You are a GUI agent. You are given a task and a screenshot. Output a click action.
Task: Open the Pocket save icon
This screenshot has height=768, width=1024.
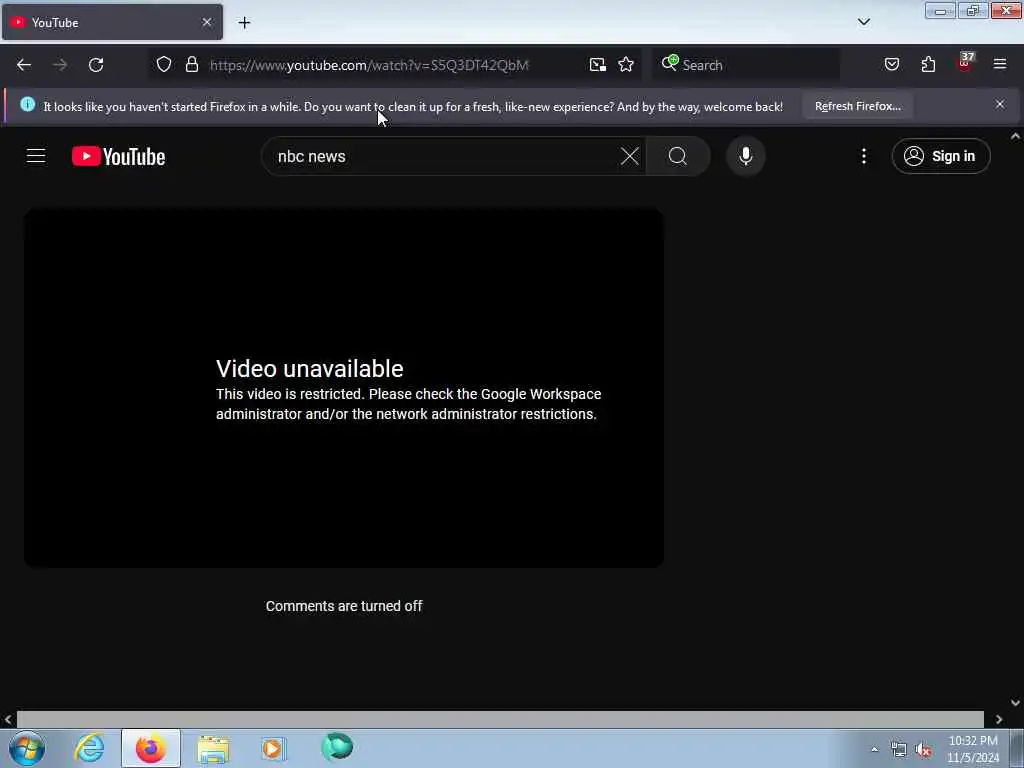click(891, 64)
